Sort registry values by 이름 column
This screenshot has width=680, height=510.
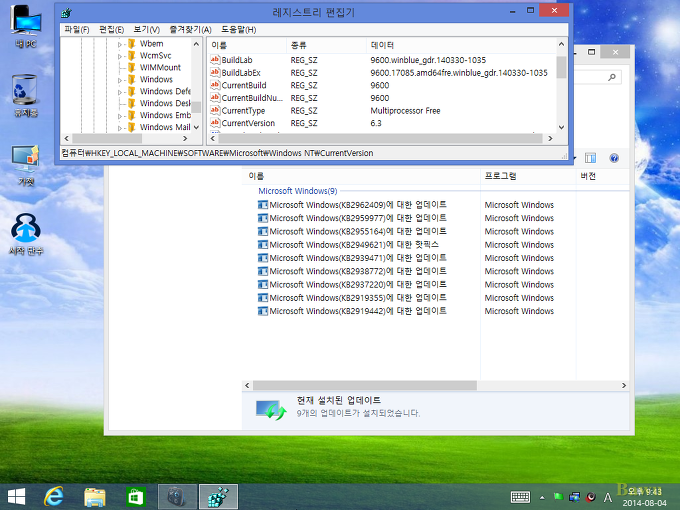click(x=247, y=45)
